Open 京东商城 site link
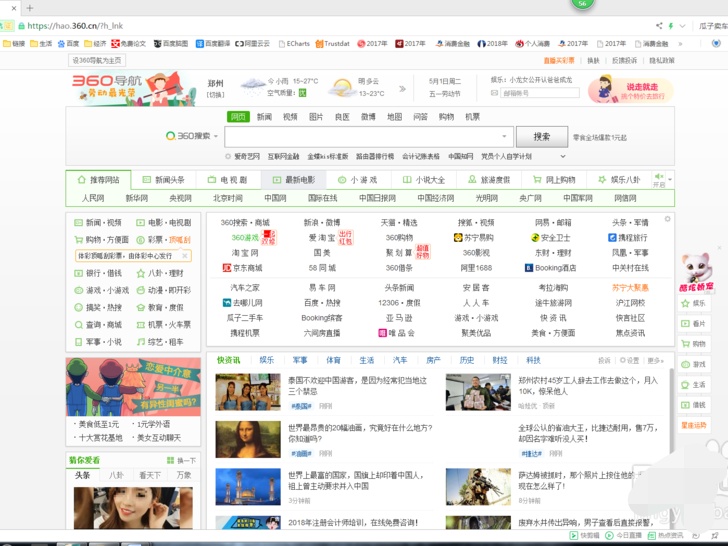The height and width of the screenshot is (546, 728). tap(242, 268)
